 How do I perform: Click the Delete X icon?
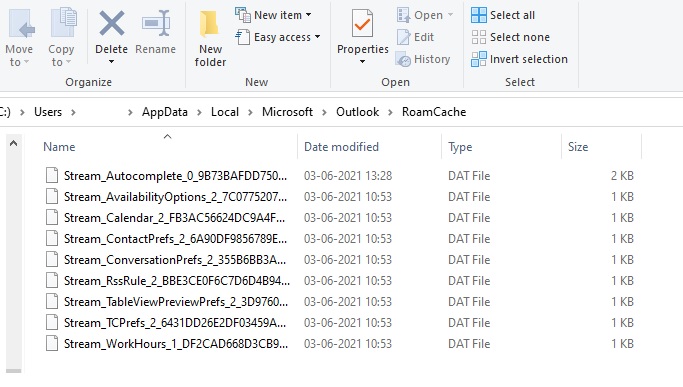112,24
